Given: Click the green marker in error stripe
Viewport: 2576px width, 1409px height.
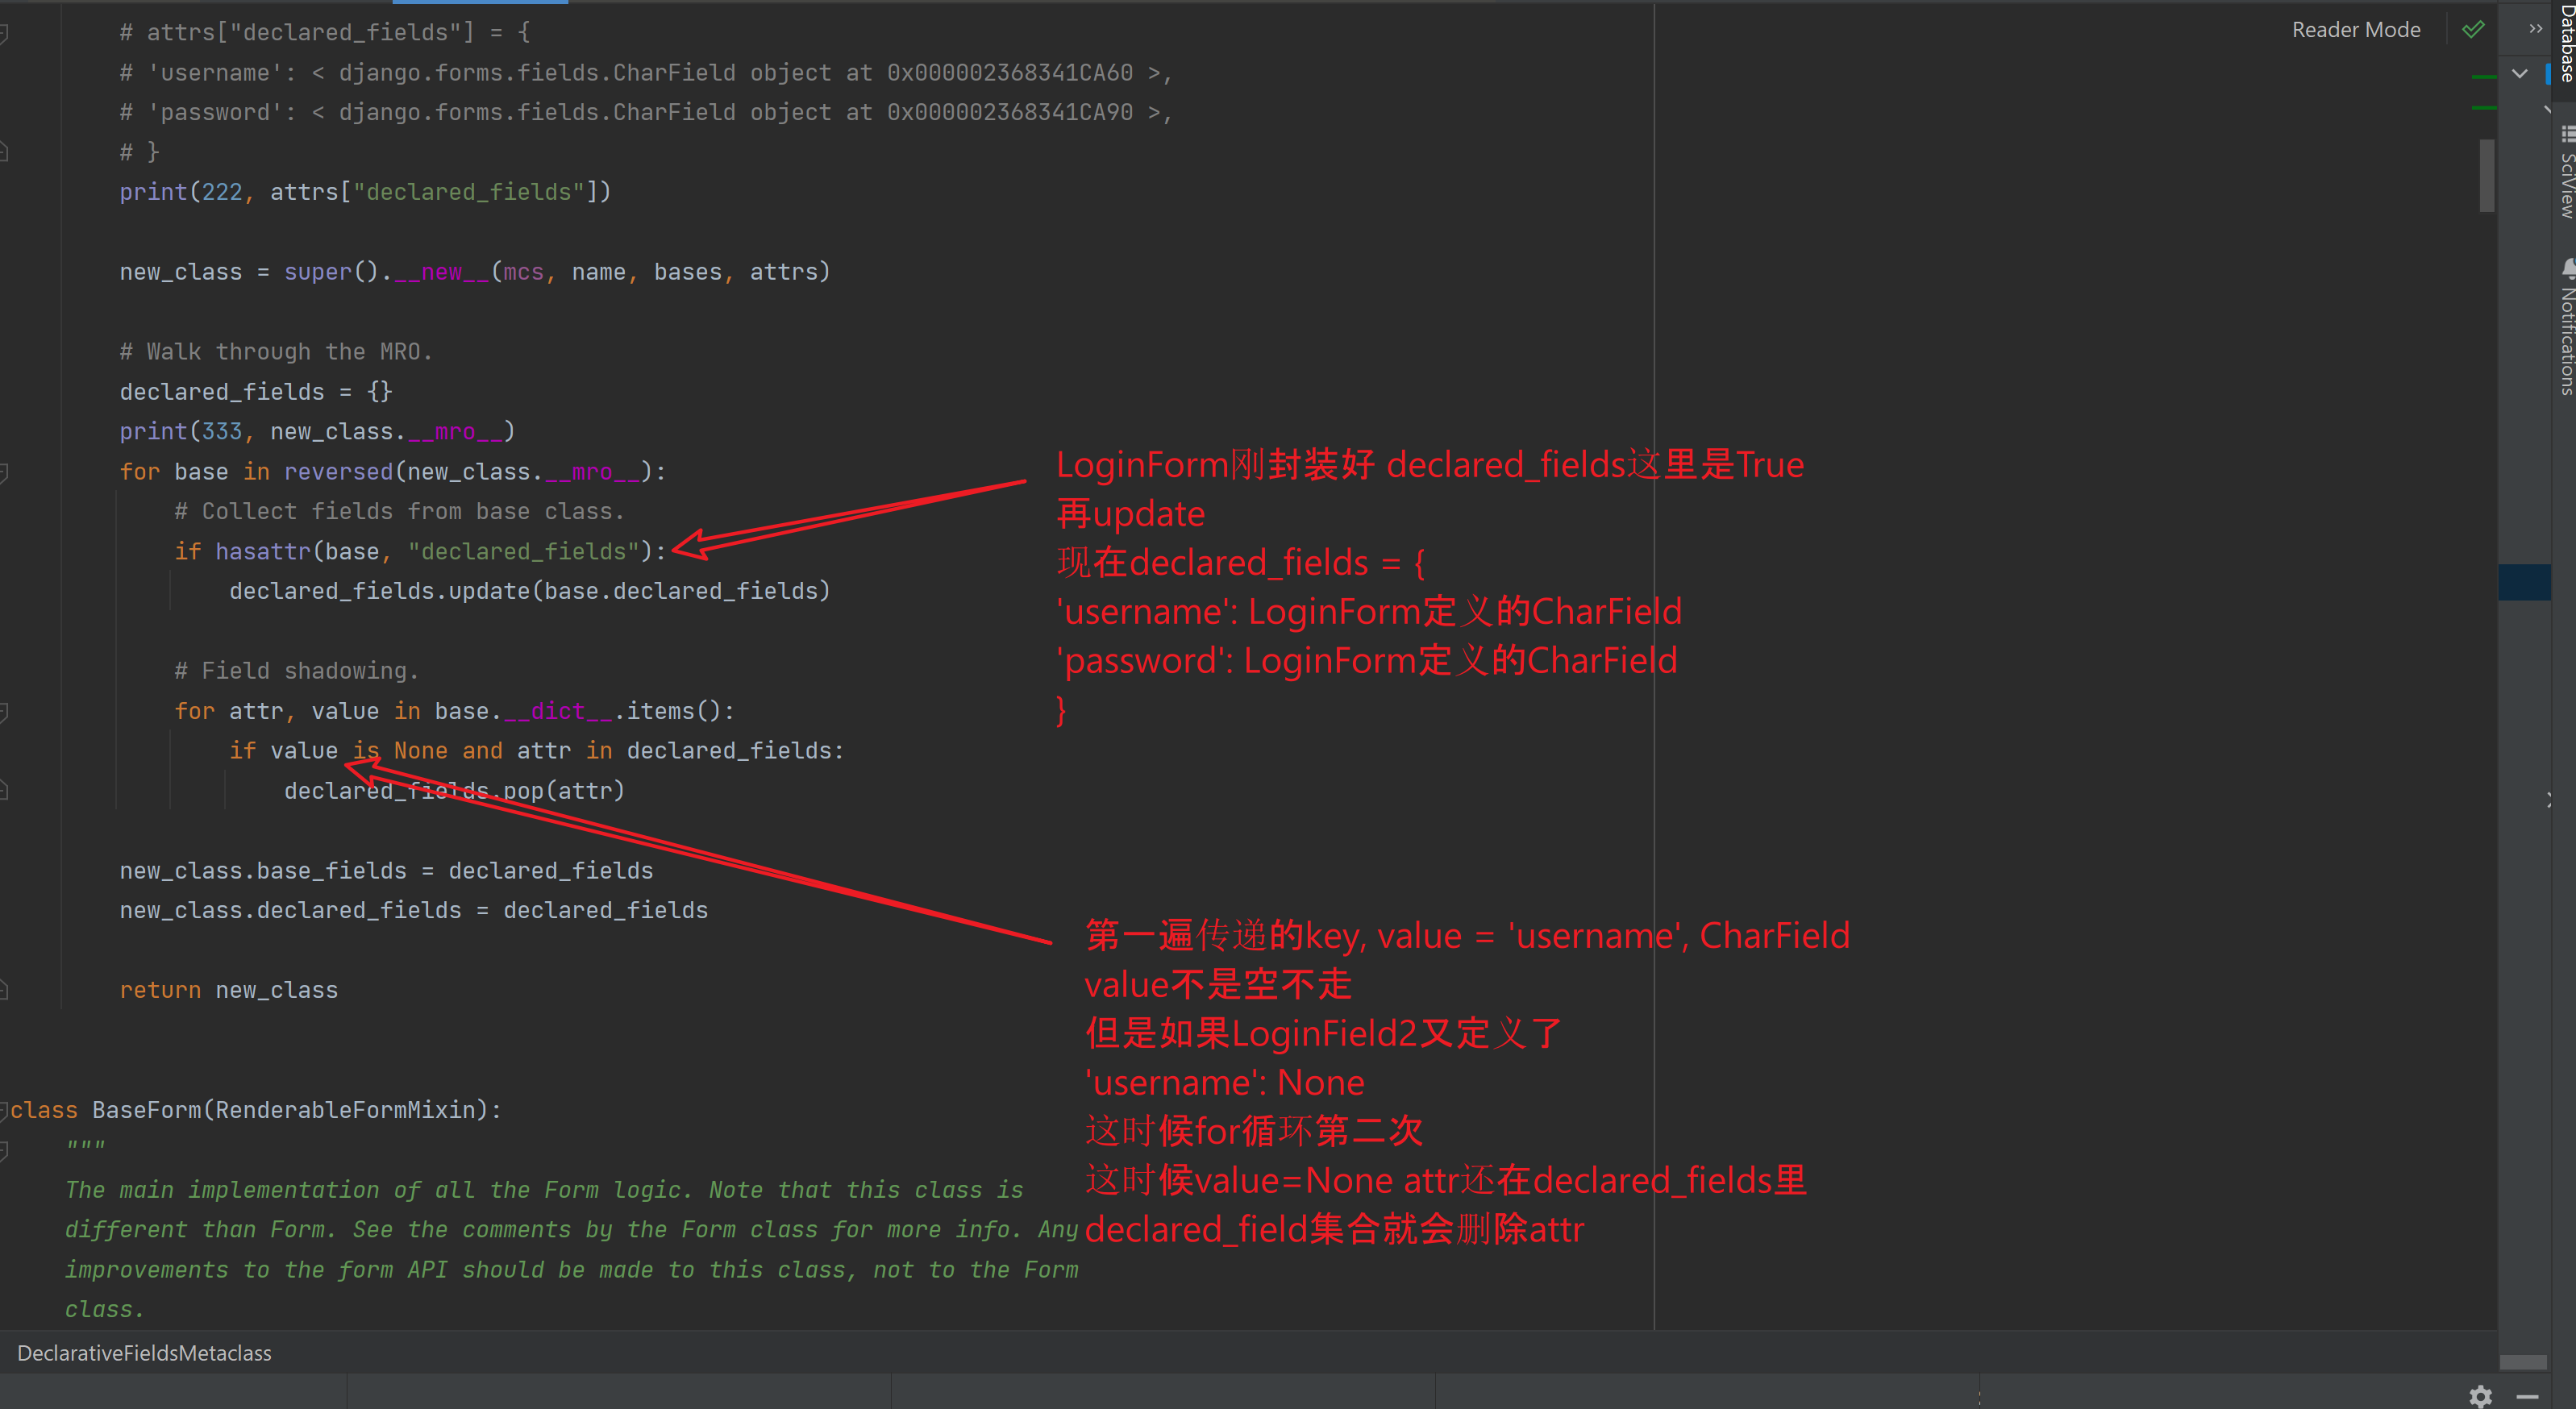Looking at the screenshot, I should (2483, 77).
